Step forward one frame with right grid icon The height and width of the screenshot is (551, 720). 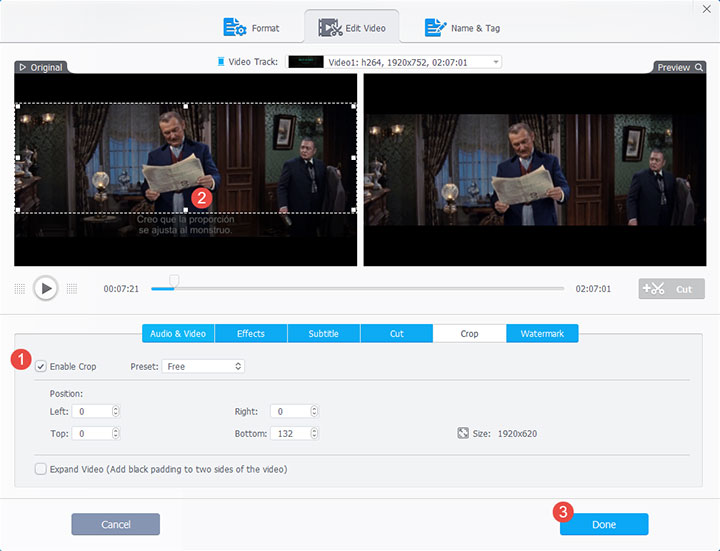(x=72, y=289)
